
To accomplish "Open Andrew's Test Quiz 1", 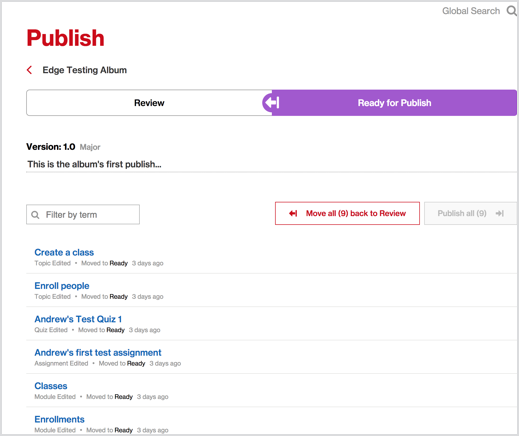I will [78, 319].
